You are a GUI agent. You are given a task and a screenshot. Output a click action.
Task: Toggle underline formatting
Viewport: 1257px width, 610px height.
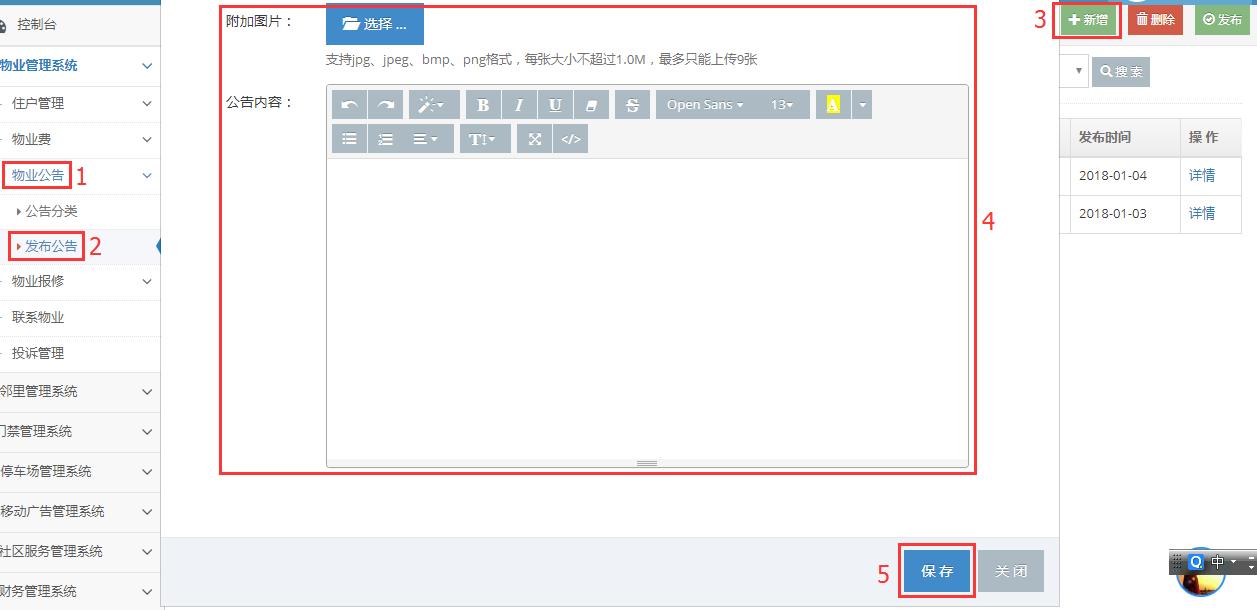[555, 105]
